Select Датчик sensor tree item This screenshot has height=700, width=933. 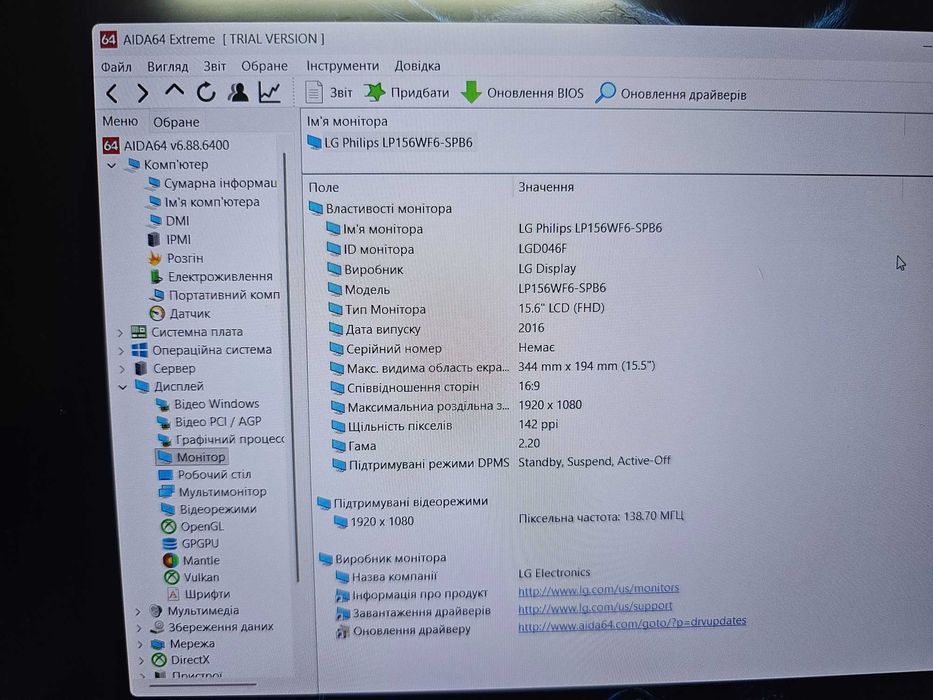(x=180, y=314)
